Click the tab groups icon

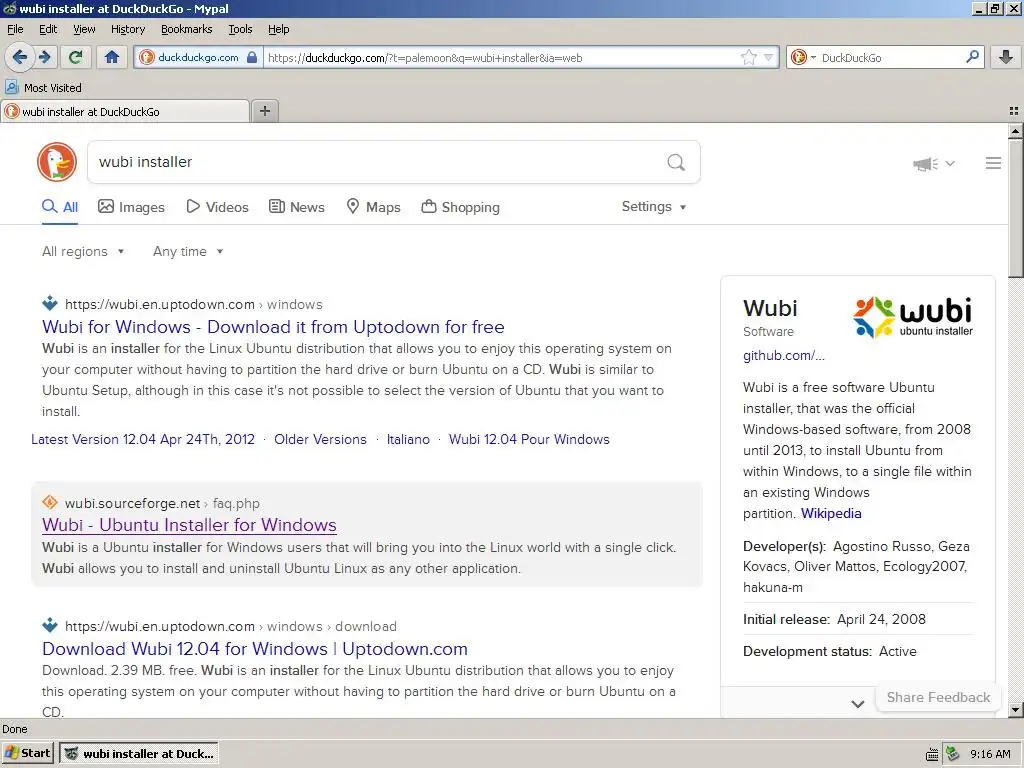pos(1014,111)
